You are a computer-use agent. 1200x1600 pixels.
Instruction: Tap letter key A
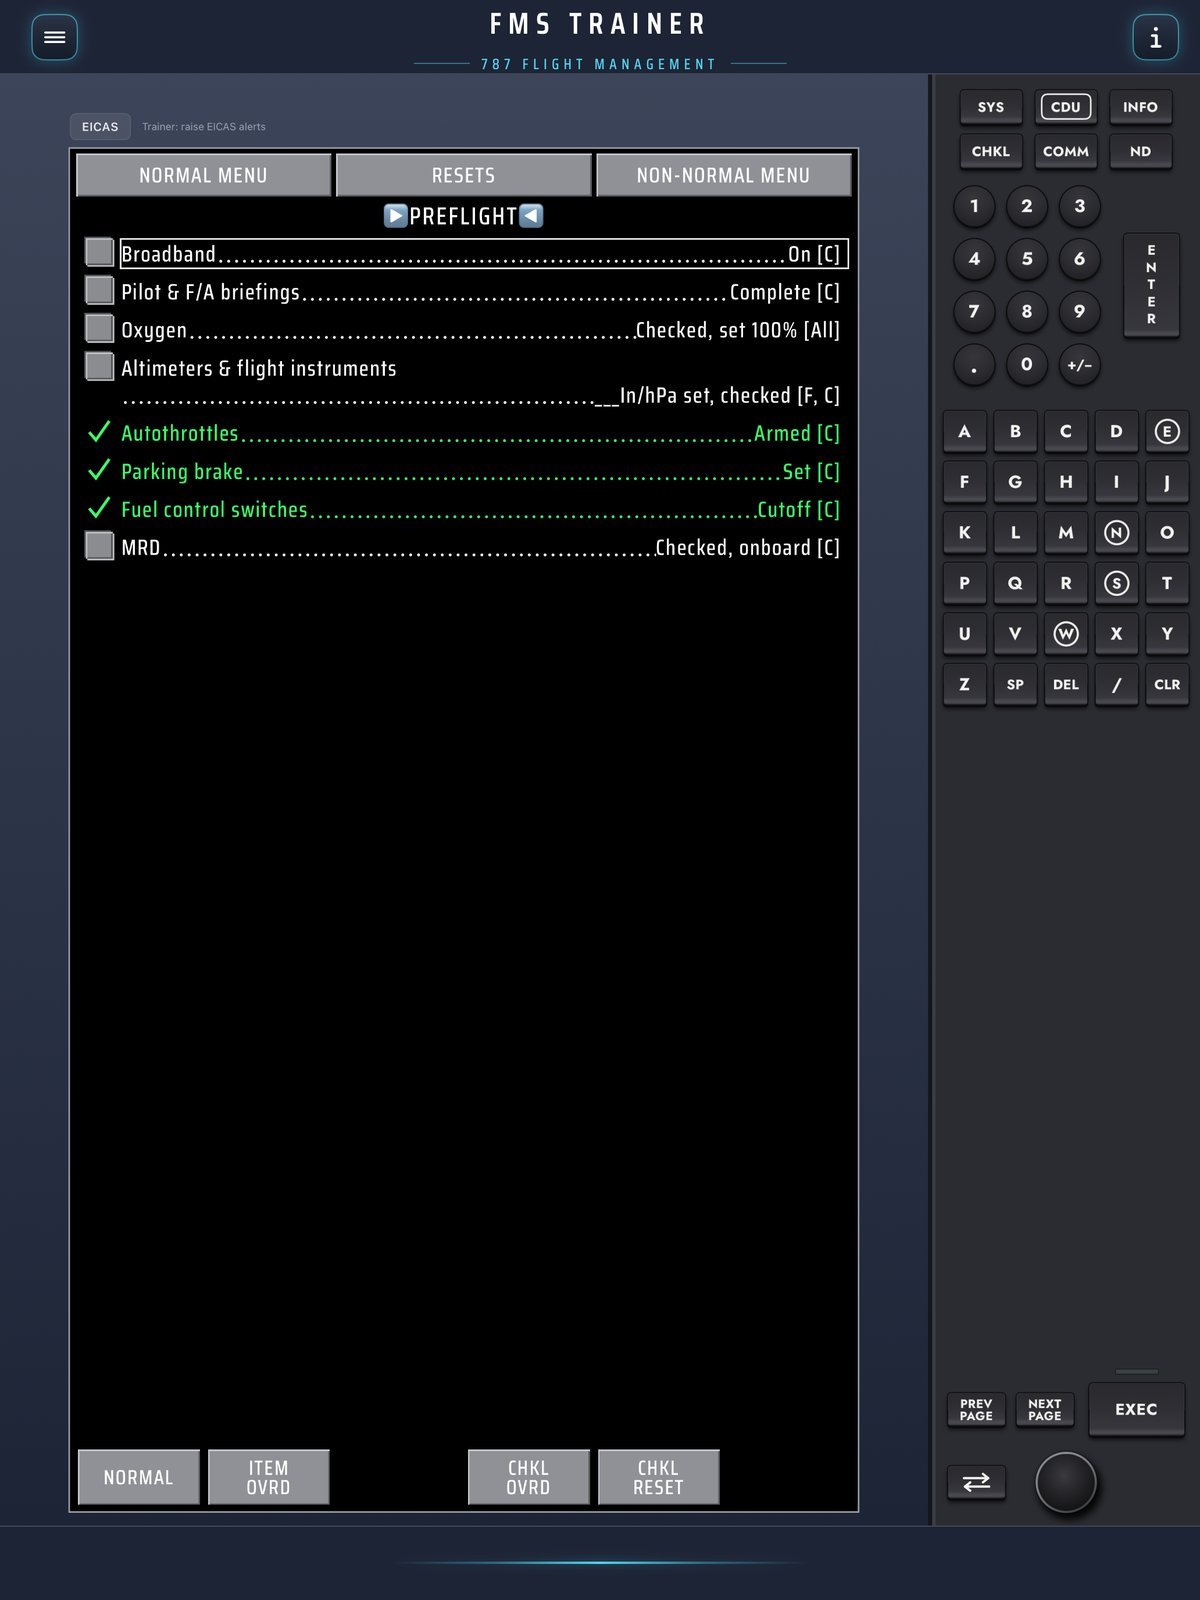964,431
